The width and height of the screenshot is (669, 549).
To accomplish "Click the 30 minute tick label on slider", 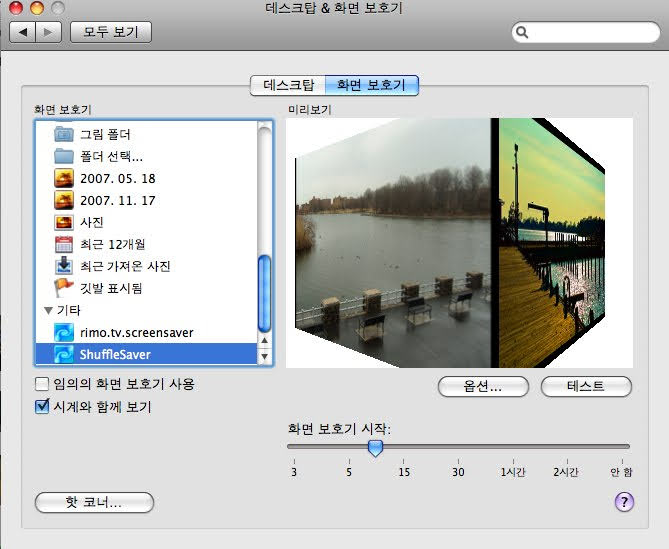I will point(458,472).
